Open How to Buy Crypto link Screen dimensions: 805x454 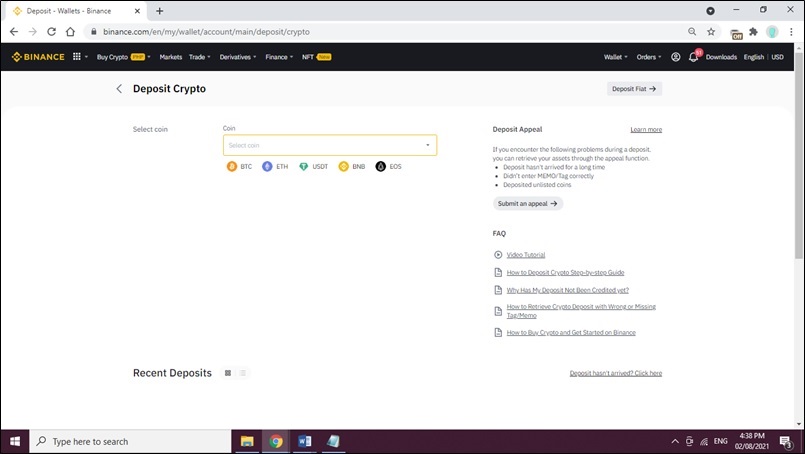pyautogui.click(x=571, y=333)
